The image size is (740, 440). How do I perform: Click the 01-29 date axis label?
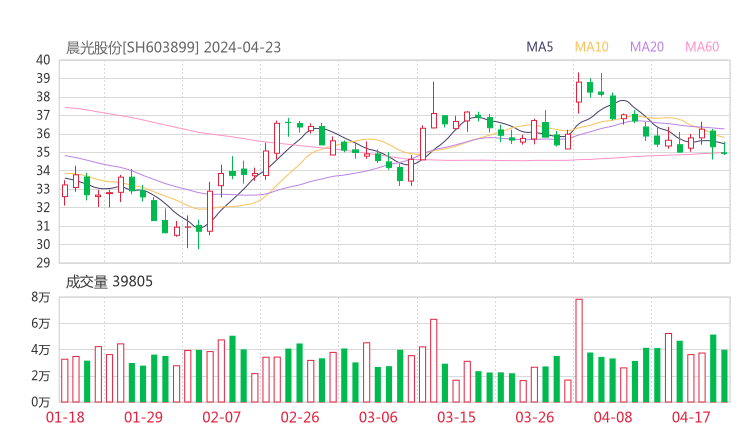coord(143,417)
